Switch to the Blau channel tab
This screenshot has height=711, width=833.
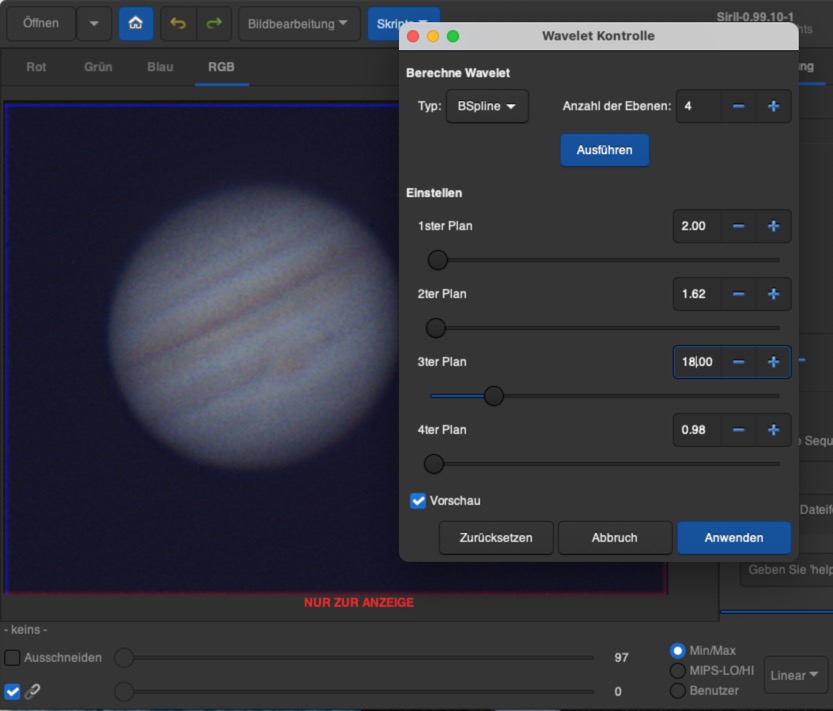(x=160, y=67)
